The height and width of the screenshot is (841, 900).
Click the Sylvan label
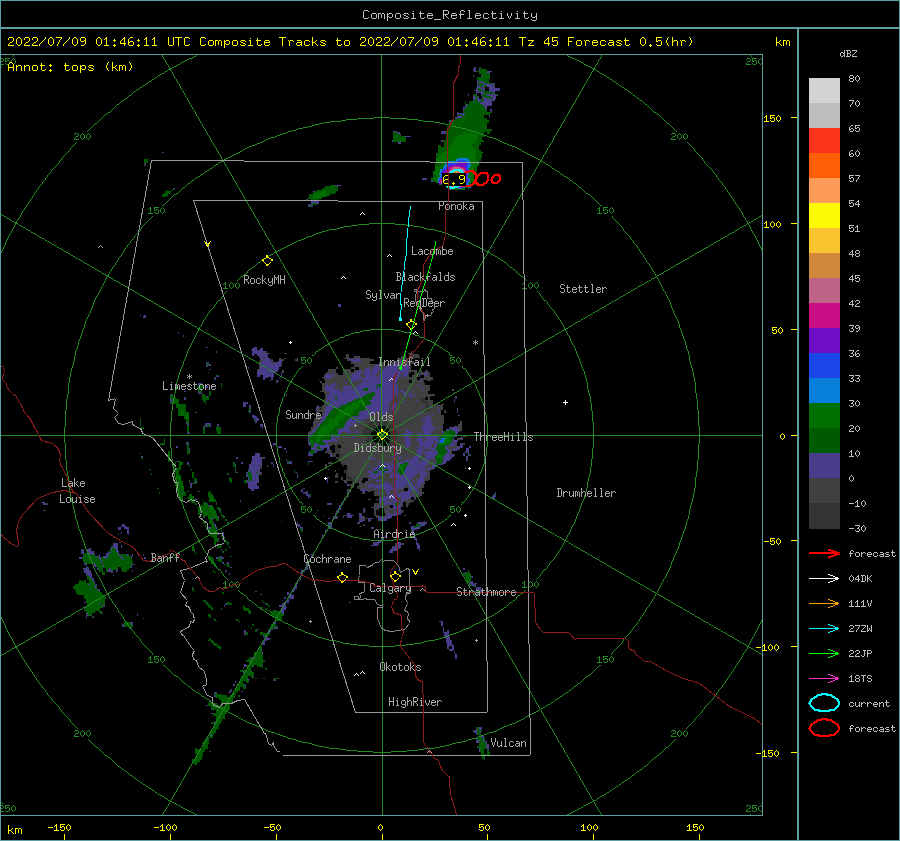[383, 294]
